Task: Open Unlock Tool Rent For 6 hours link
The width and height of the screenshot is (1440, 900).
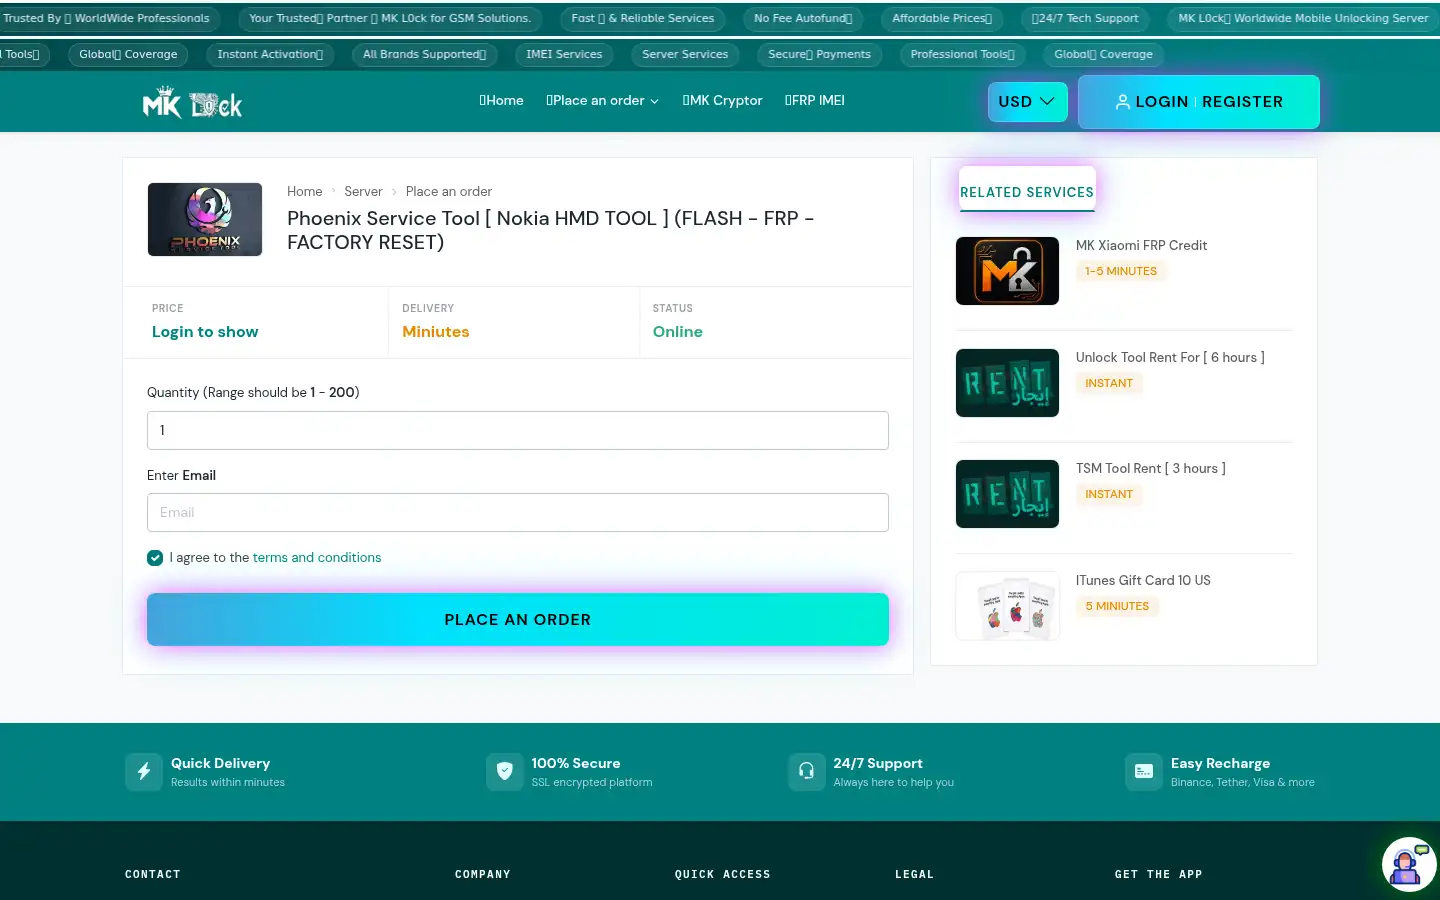Action: pos(1170,358)
